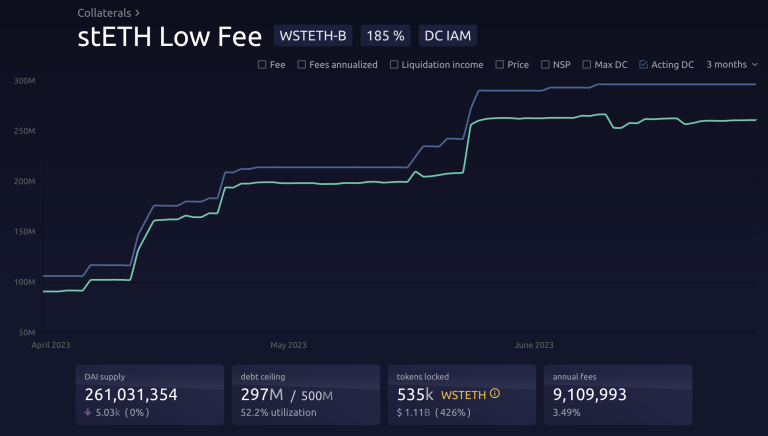Open the 3 months range dropdown

[x=732, y=65]
